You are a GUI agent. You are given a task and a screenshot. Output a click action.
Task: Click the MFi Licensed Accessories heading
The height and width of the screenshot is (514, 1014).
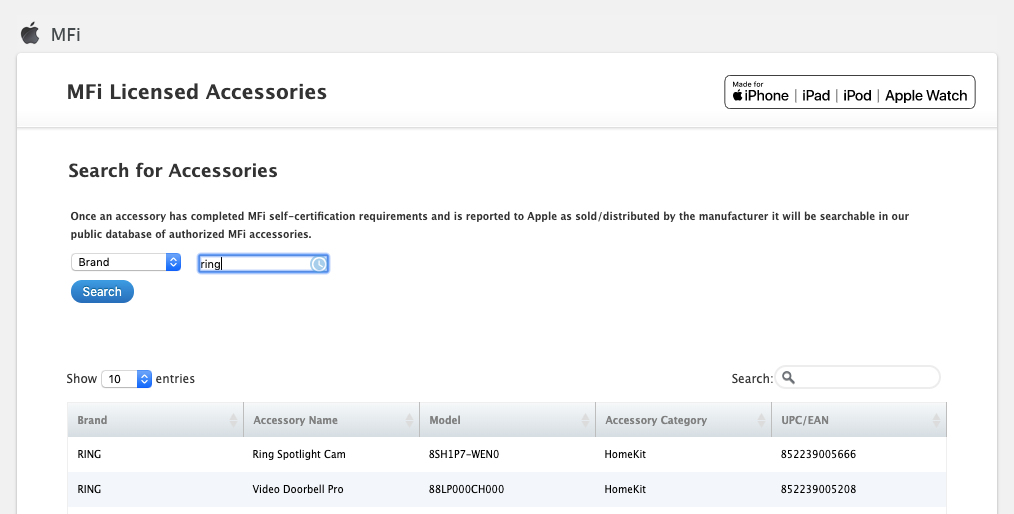pos(196,92)
